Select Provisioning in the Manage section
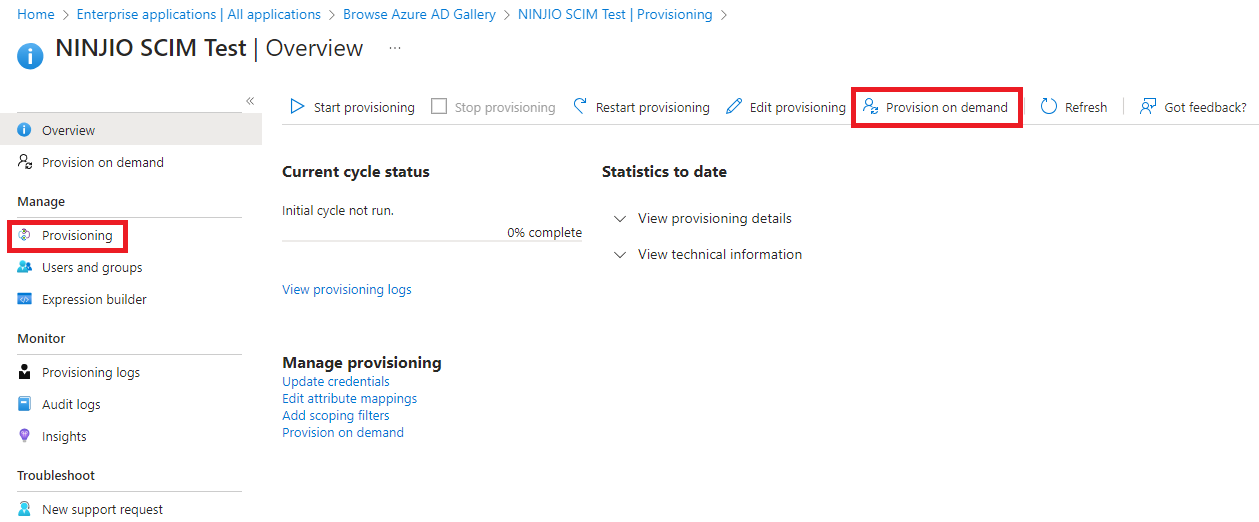Image resolution: width=1259 pixels, height=522 pixels. (76, 235)
